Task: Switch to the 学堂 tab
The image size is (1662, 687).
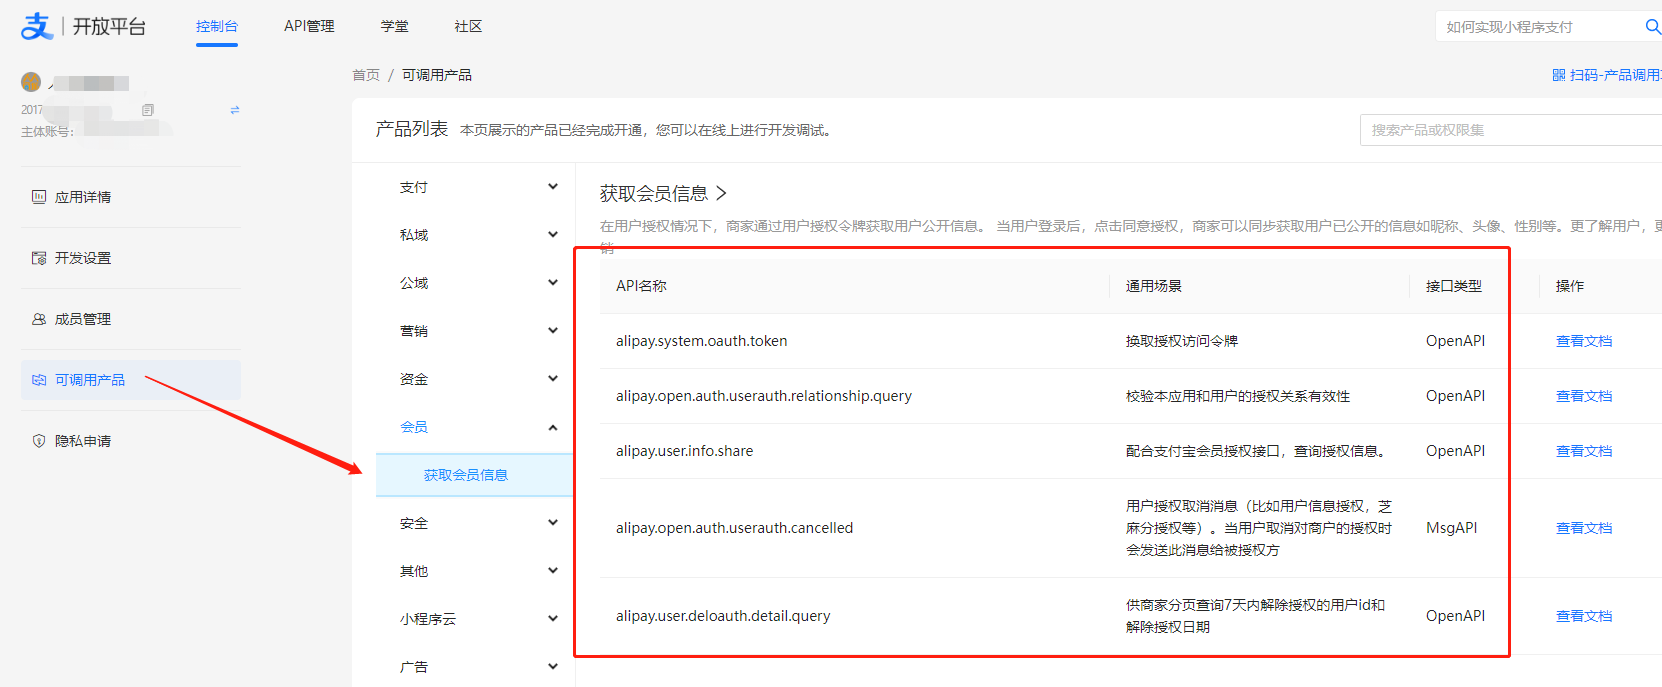Action: click(394, 26)
